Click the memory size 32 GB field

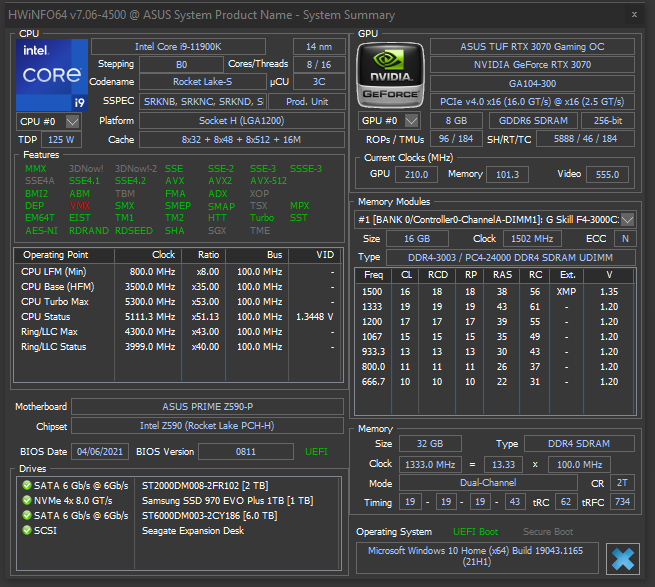pyautogui.click(x=430, y=444)
